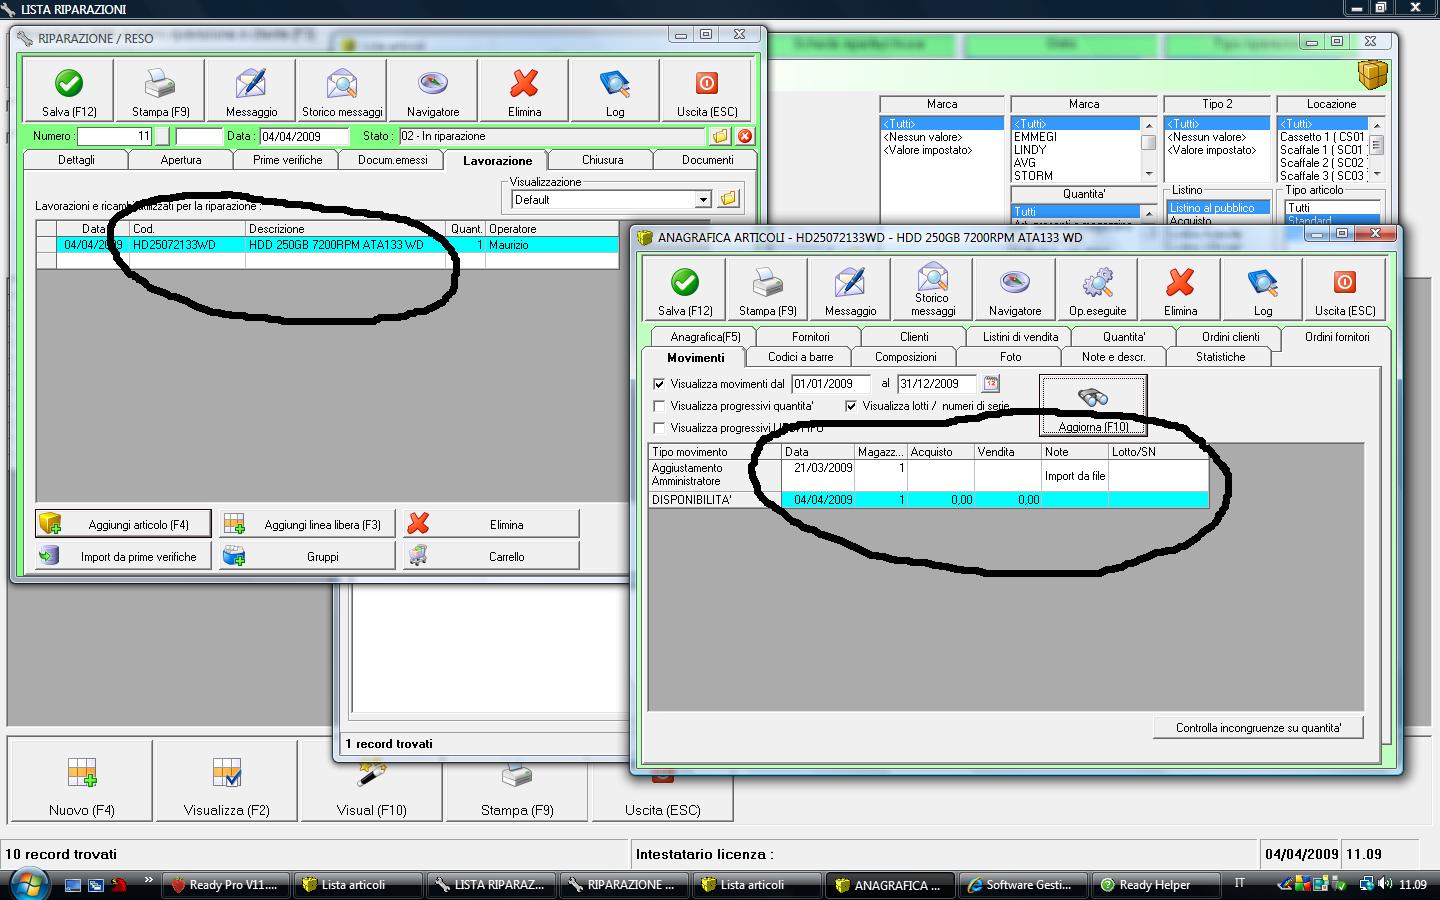The width and height of the screenshot is (1440, 900).
Task: Open Log in Riparazione / Reso toolbar
Action: click(615, 91)
